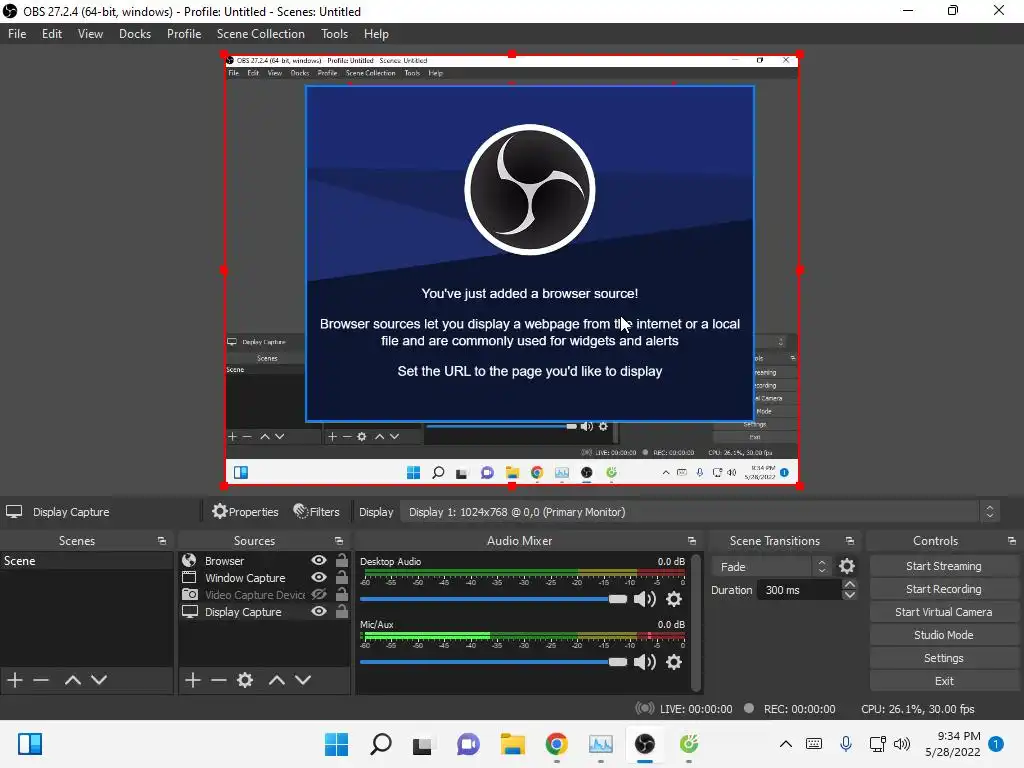Move scene up in Scenes panel
The height and width of the screenshot is (768, 1024).
pos(72,680)
